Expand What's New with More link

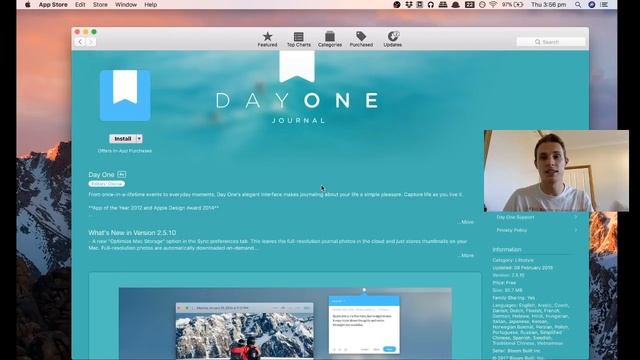(x=466, y=256)
